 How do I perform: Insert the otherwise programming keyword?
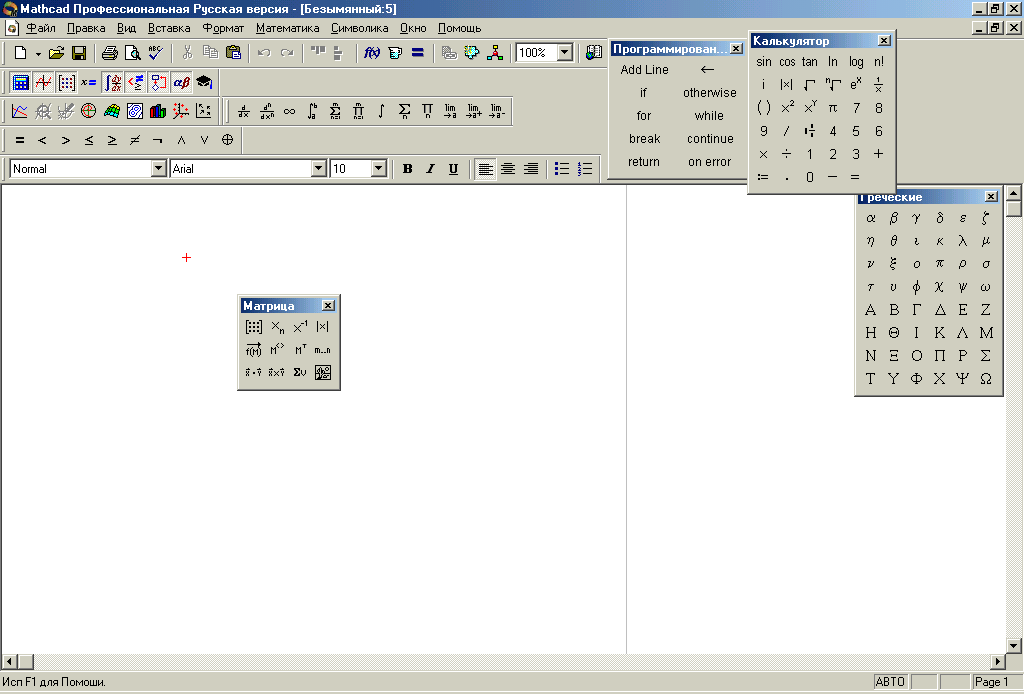[709, 93]
